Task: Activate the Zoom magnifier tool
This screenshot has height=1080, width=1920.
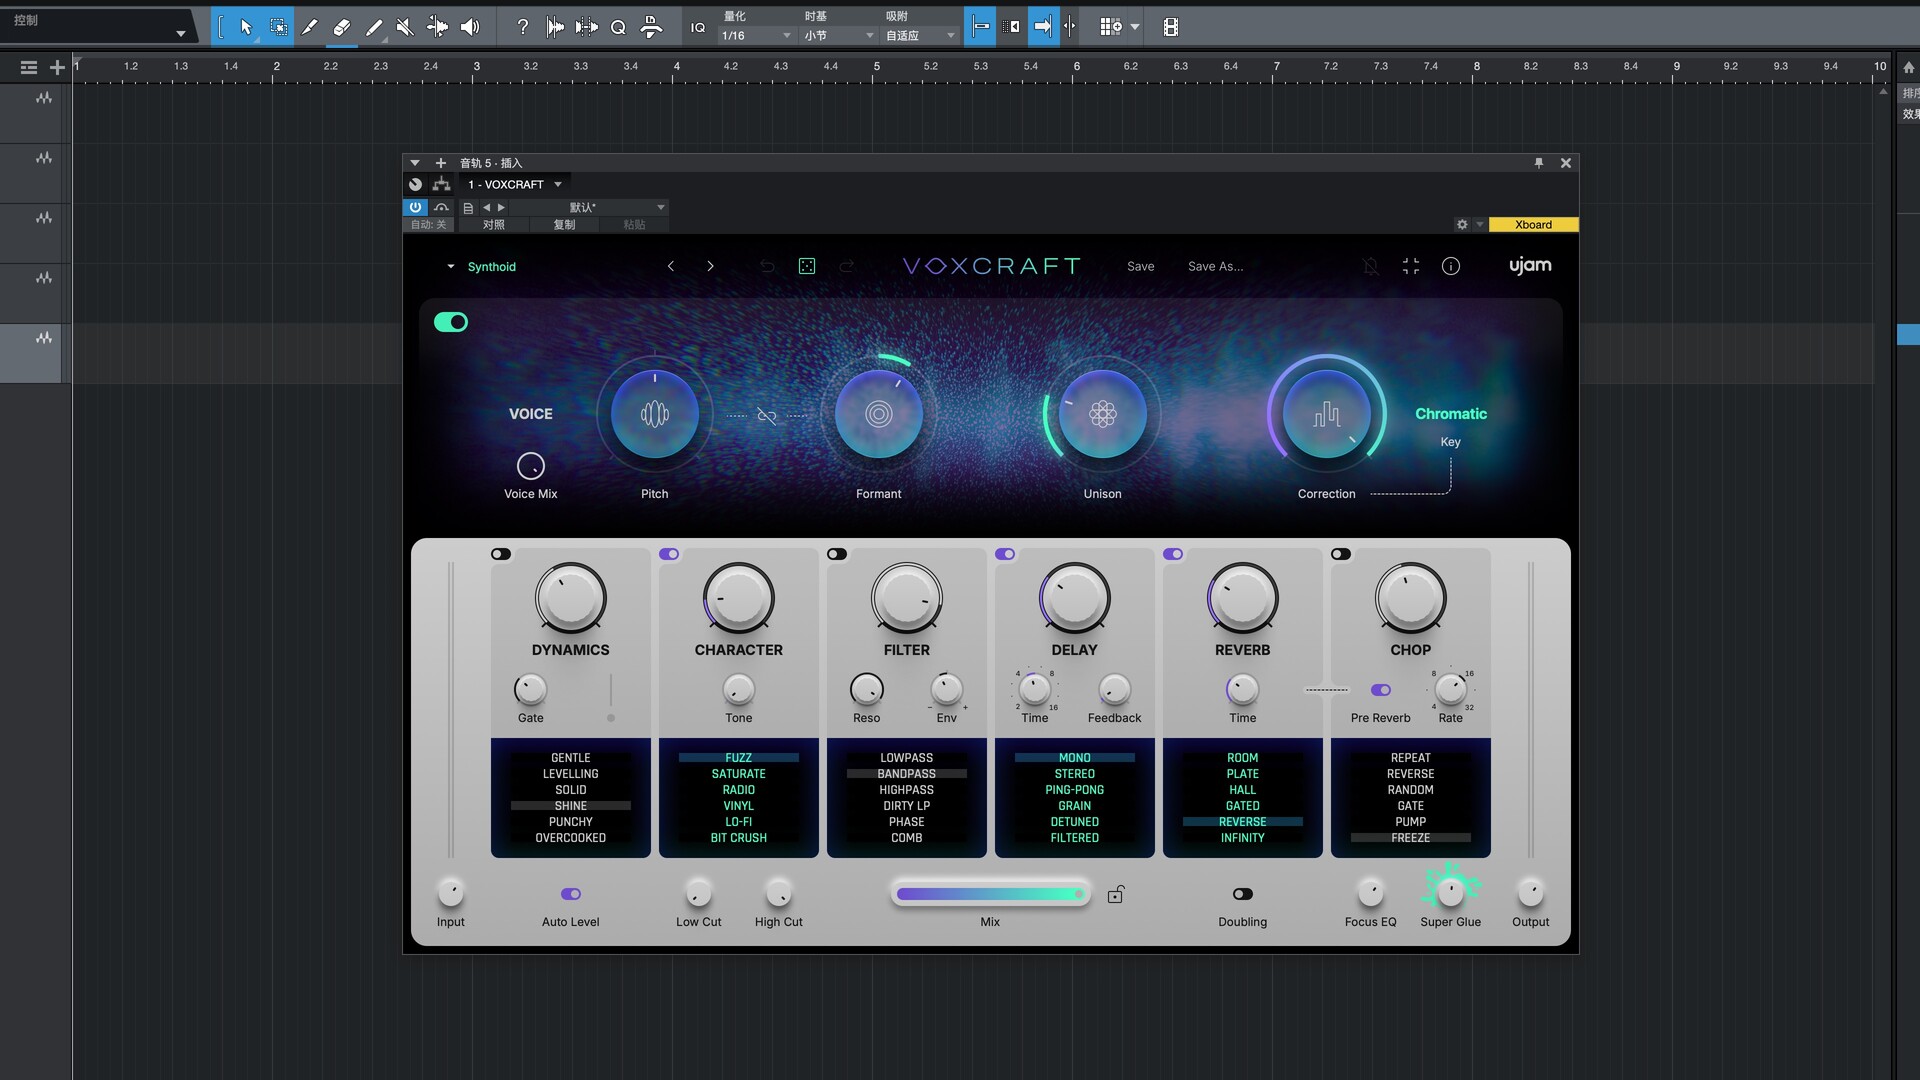Action: (618, 27)
